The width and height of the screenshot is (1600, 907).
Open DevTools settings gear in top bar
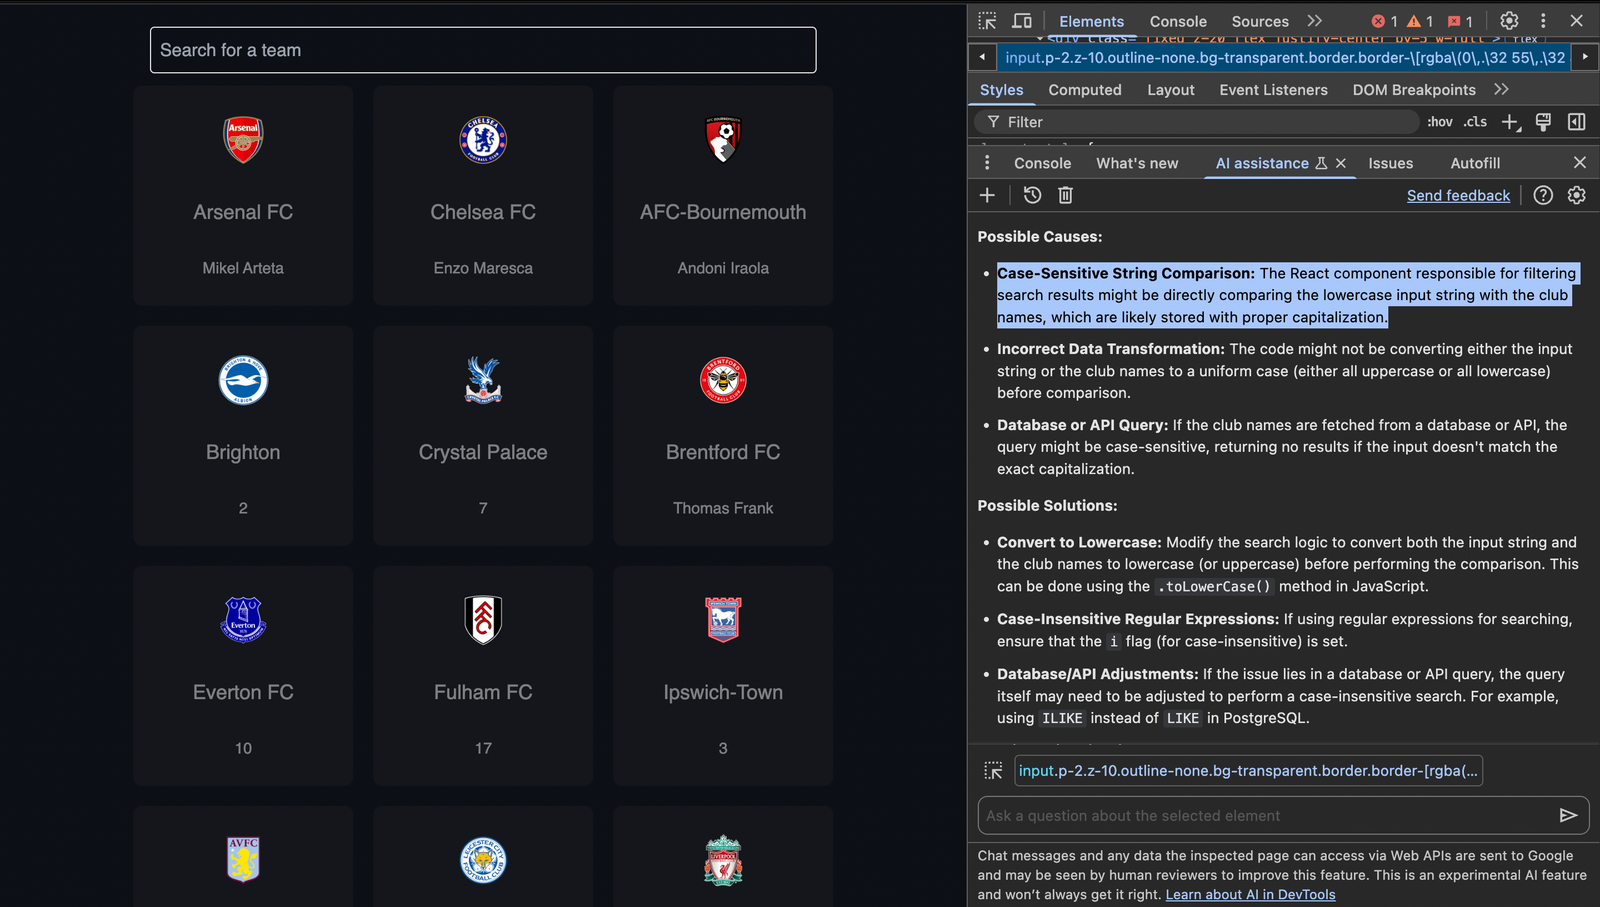tap(1509, 21)
